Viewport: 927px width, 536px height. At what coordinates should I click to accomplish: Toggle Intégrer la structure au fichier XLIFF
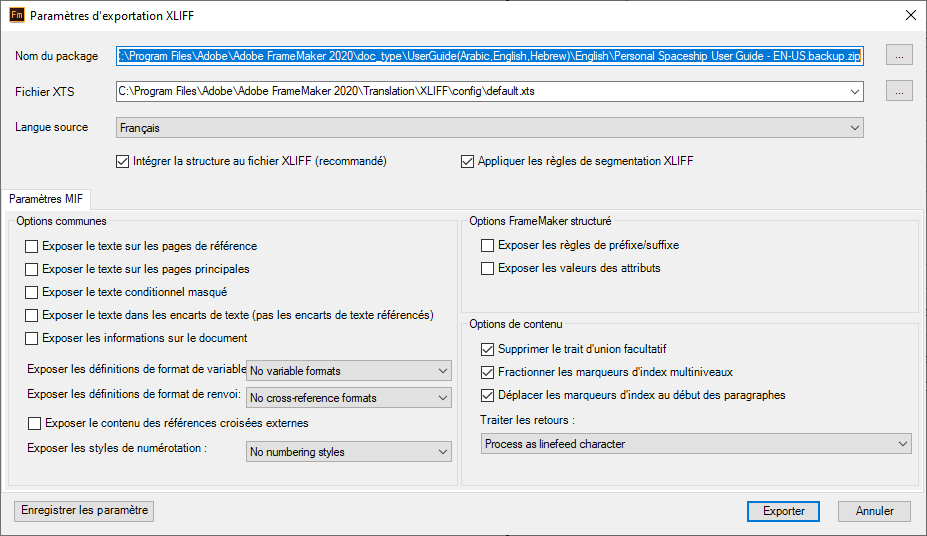124,161
